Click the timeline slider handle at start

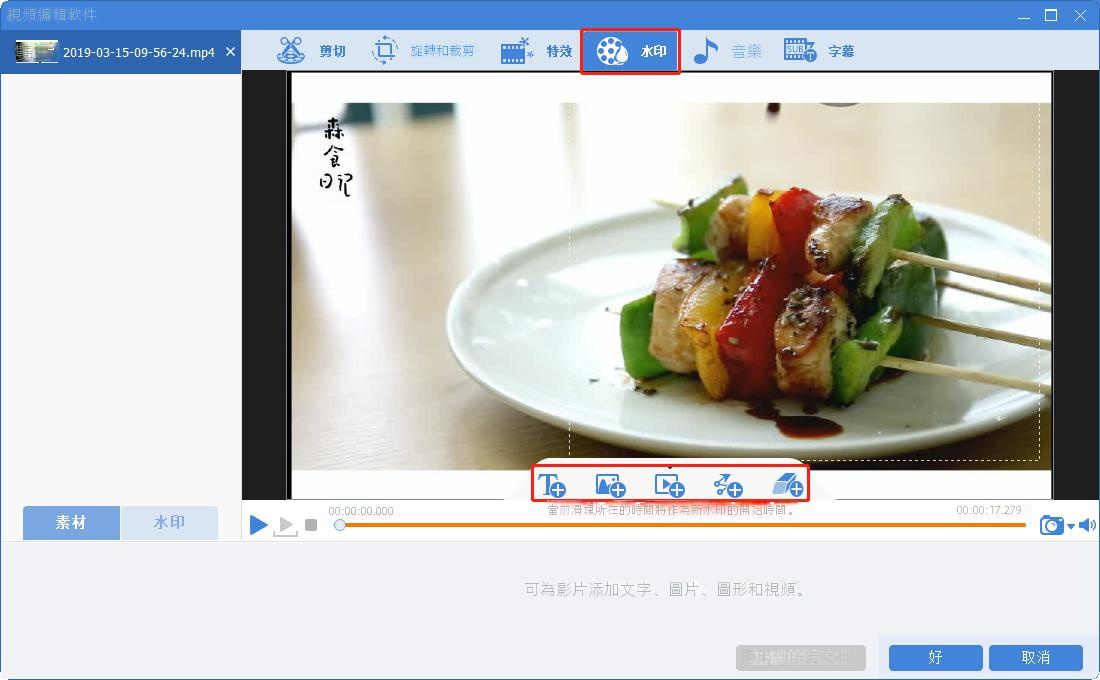click(x=340, y=525)
